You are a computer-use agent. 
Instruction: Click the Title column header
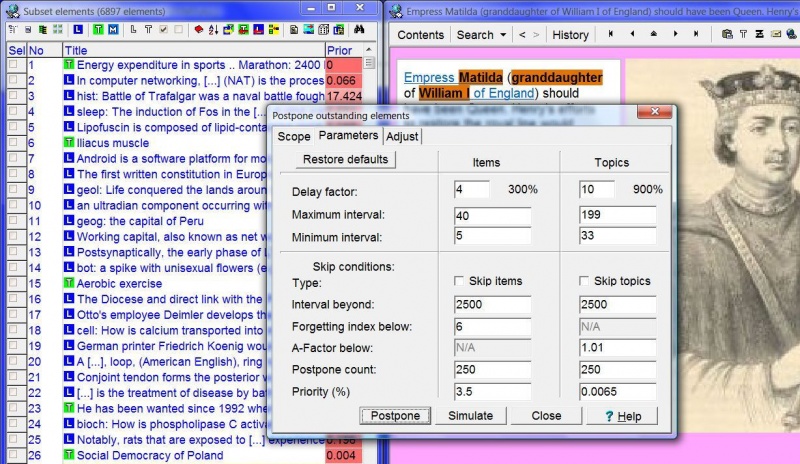click(194, 50)
